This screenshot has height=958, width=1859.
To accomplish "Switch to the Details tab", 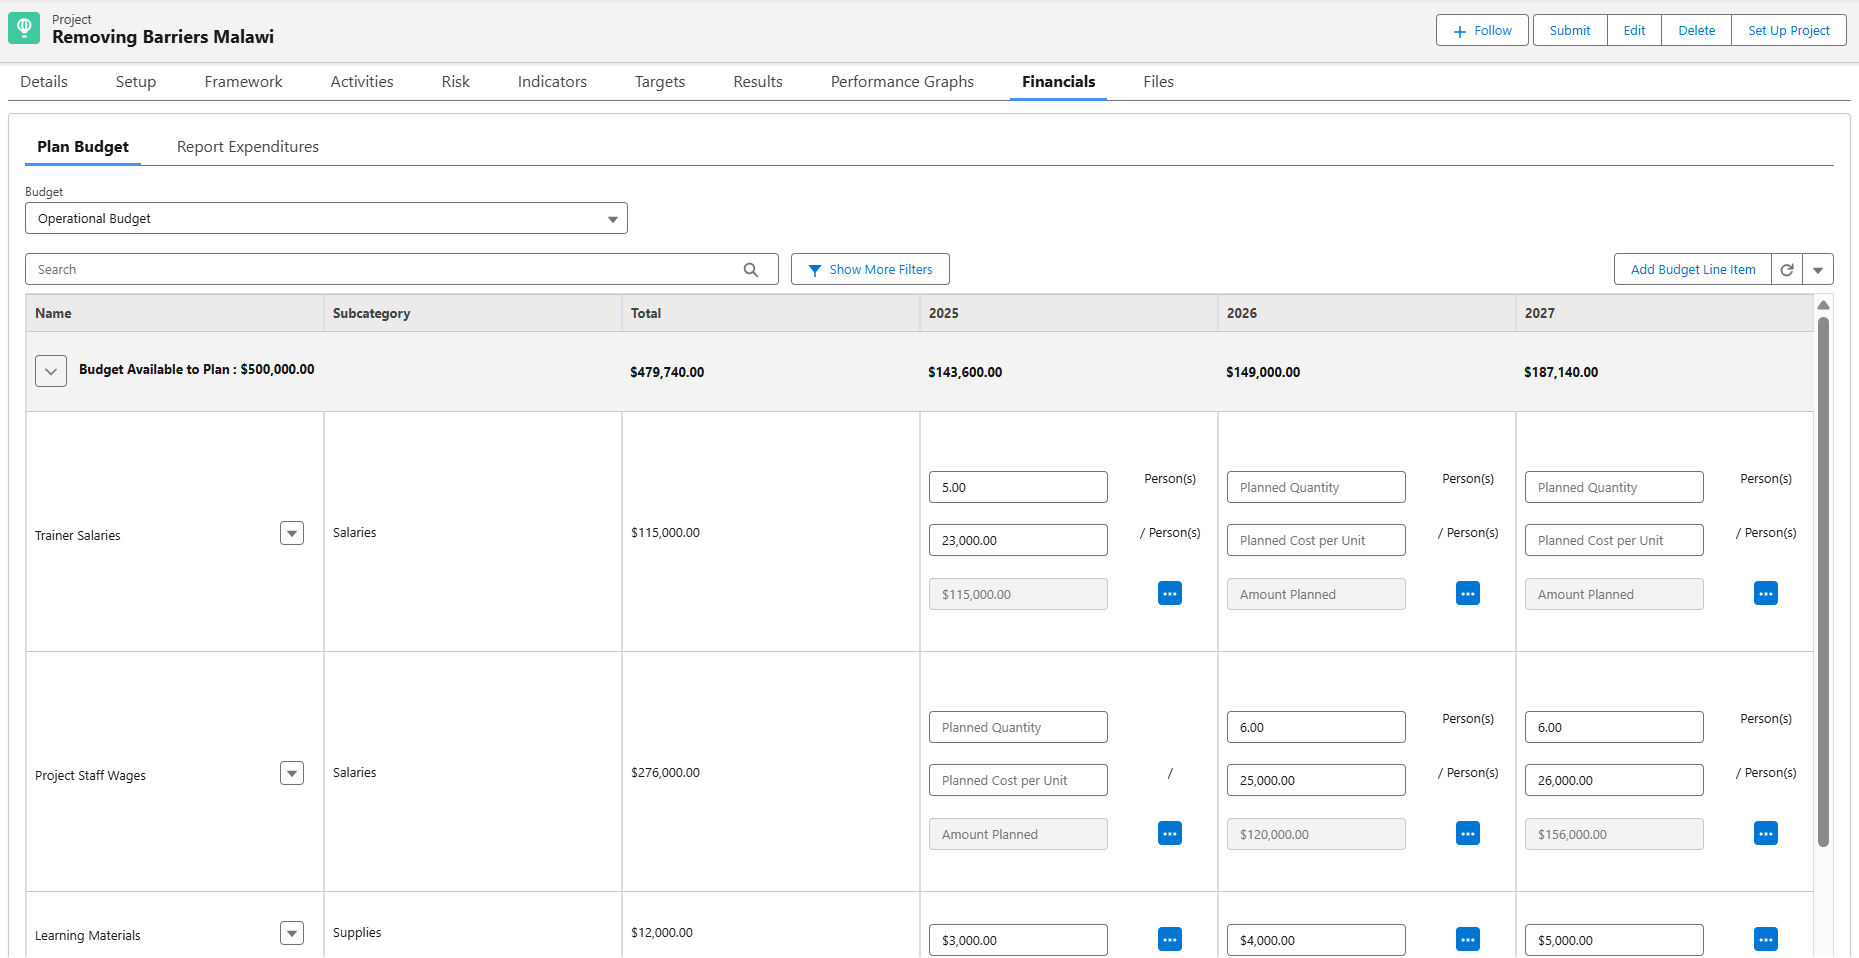I will [x=44, y=82].
